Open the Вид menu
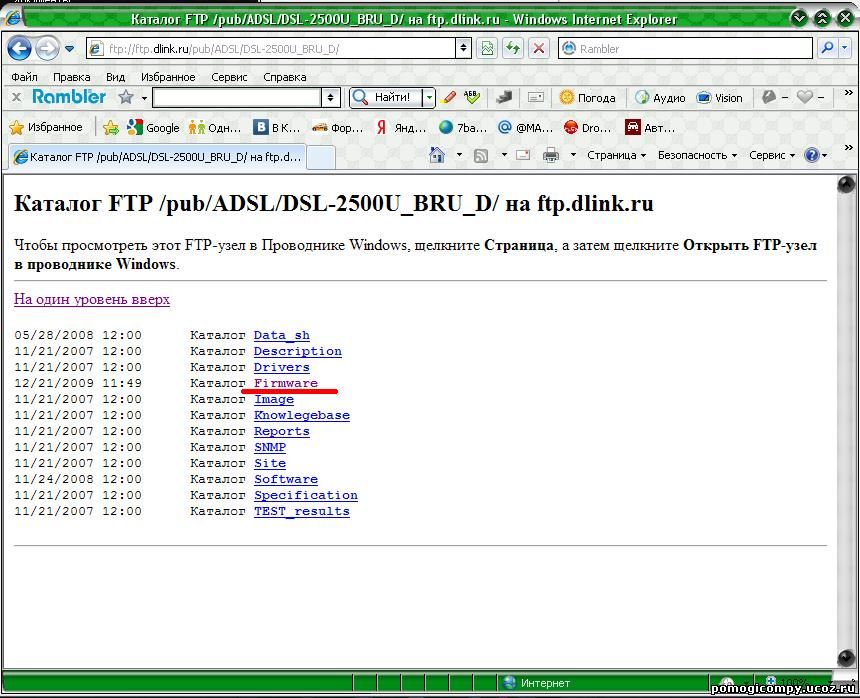Image resolution: width=860 pixels, height=698 pixels. tap(115, 77)
